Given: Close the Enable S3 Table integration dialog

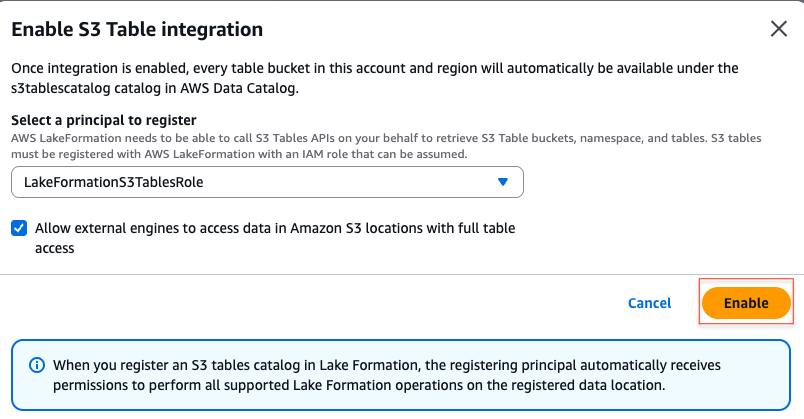Looking at the screenshot, I should (778, 29).
